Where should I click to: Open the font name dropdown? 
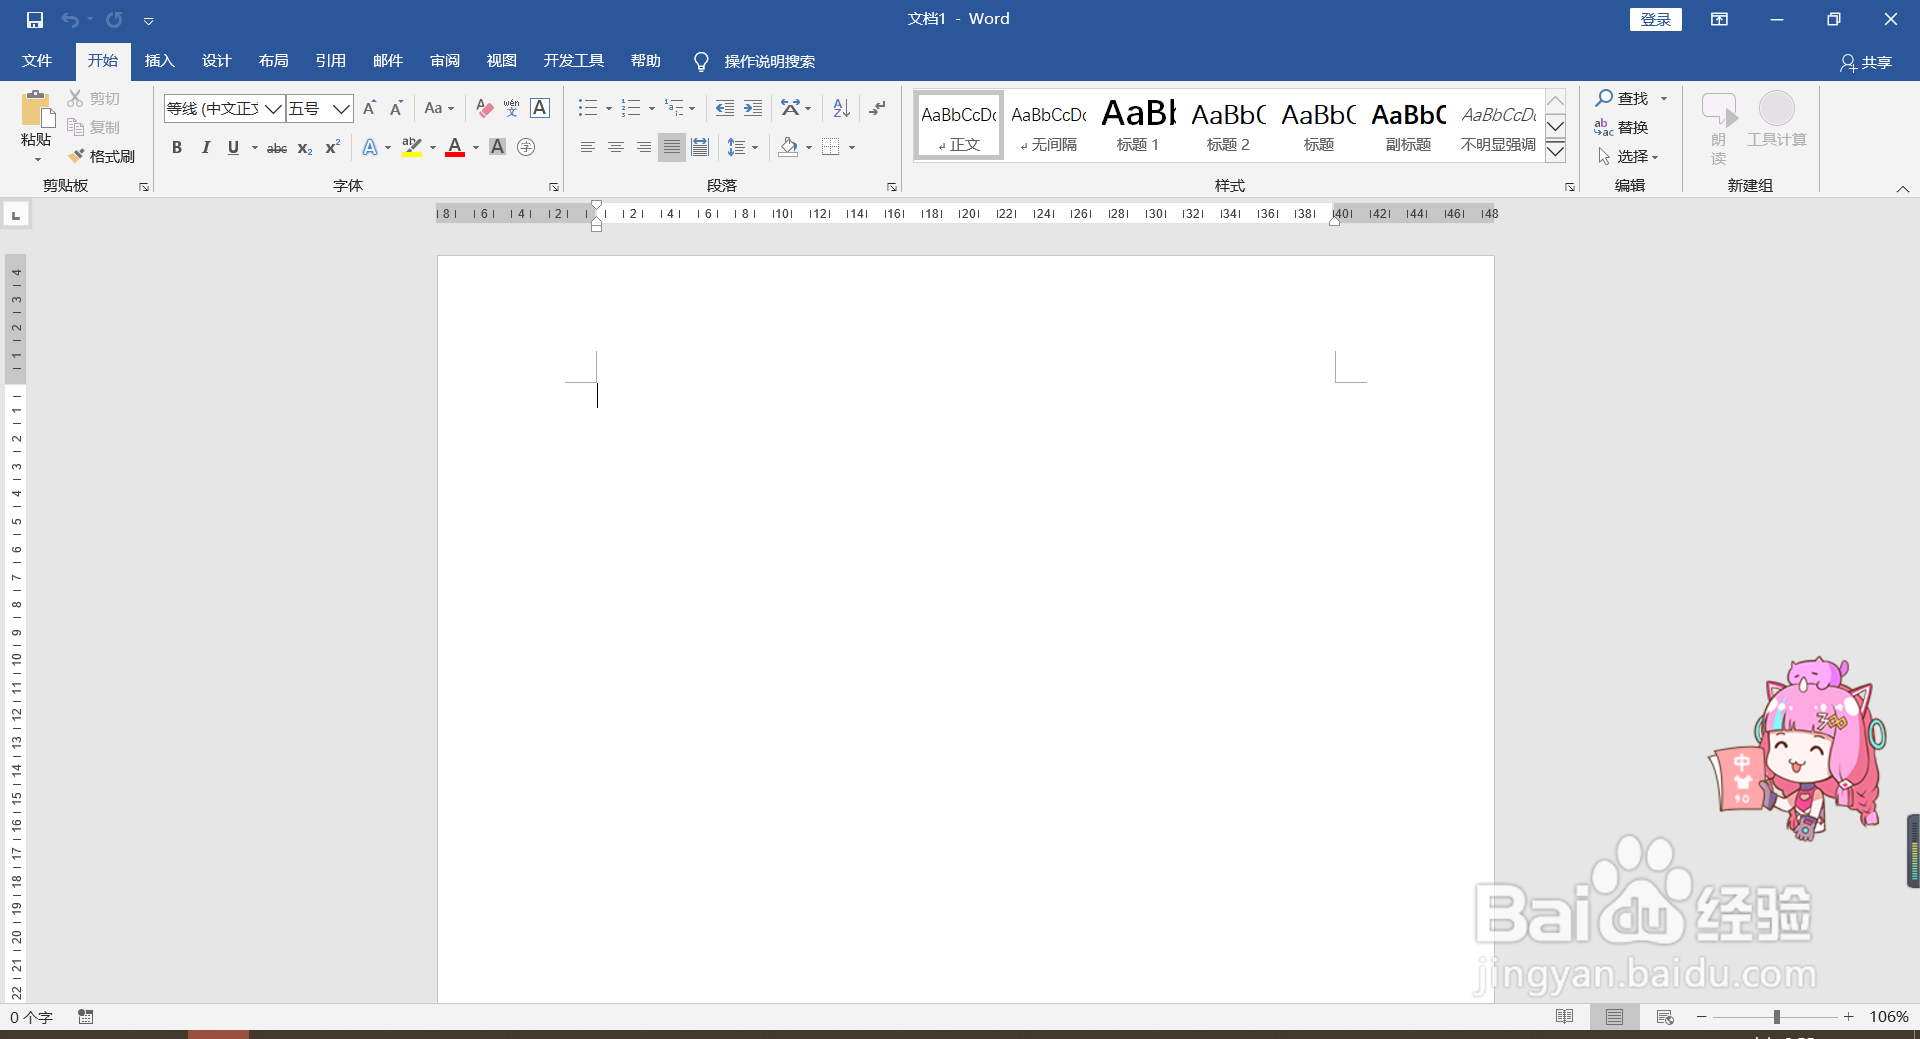pos(273,108)
